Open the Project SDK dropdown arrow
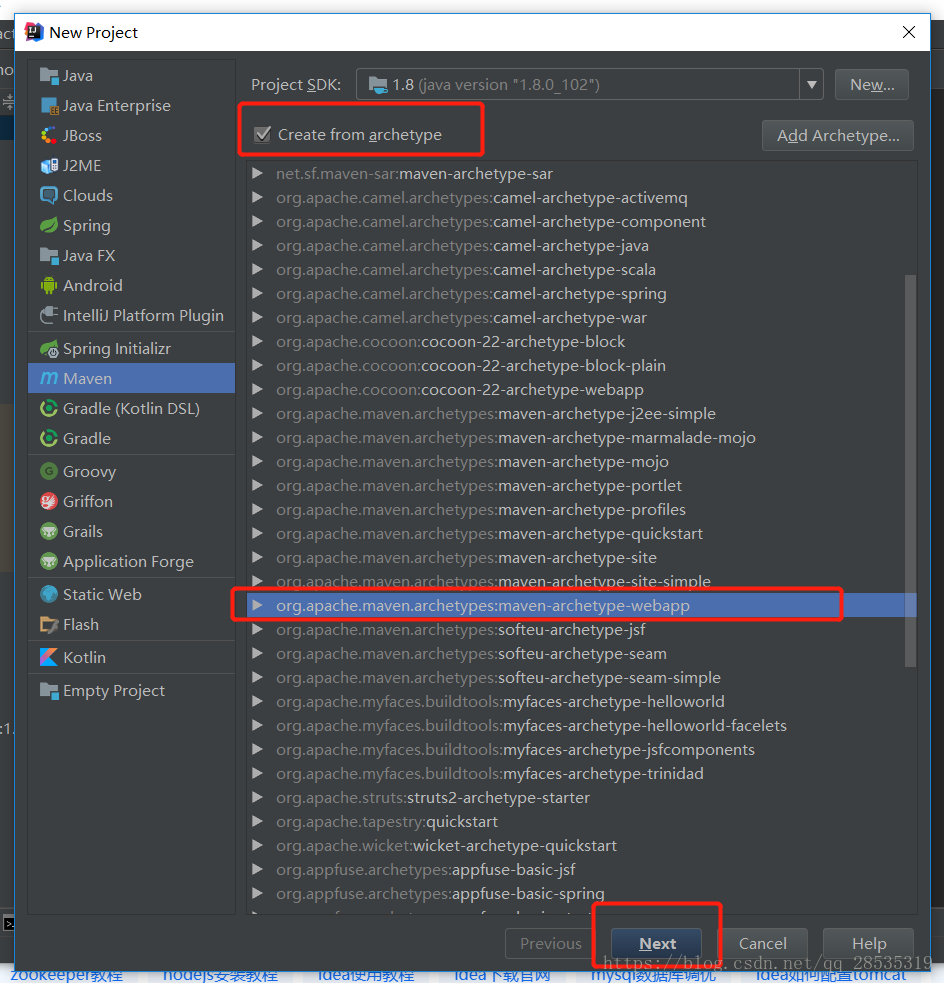 812,85
